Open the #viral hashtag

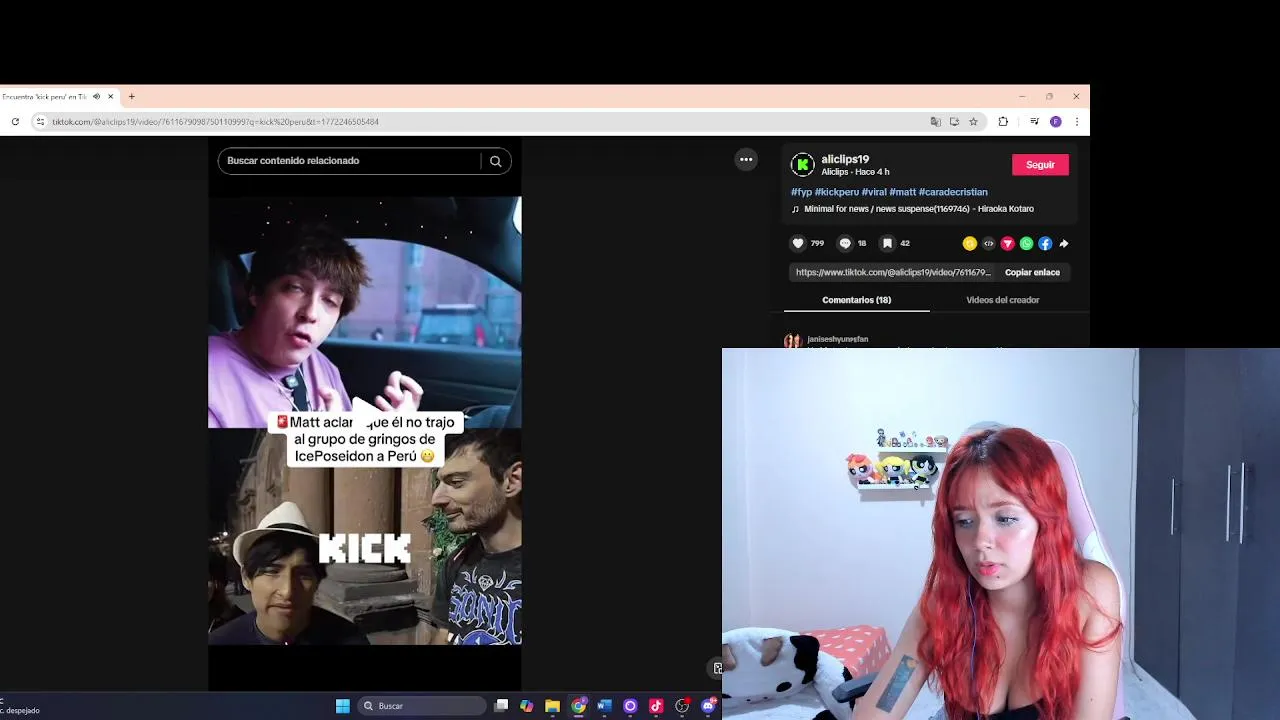874,192
